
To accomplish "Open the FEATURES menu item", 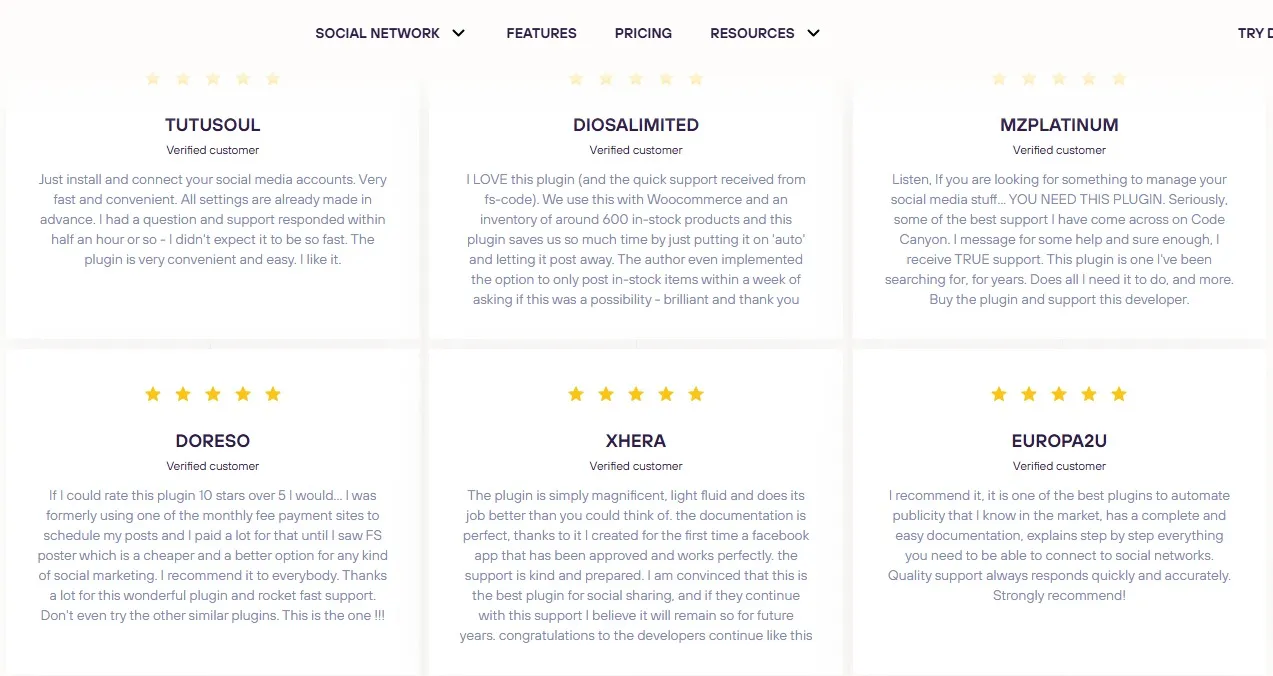I will coord(541,33).
